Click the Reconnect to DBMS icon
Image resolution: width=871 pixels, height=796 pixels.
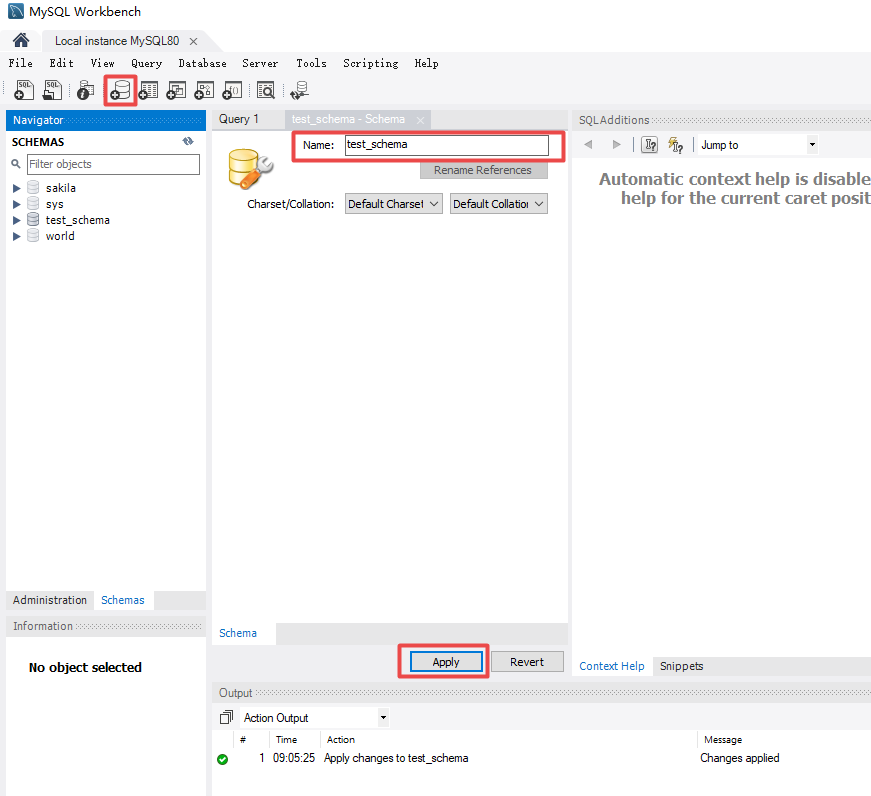point(300,90)
